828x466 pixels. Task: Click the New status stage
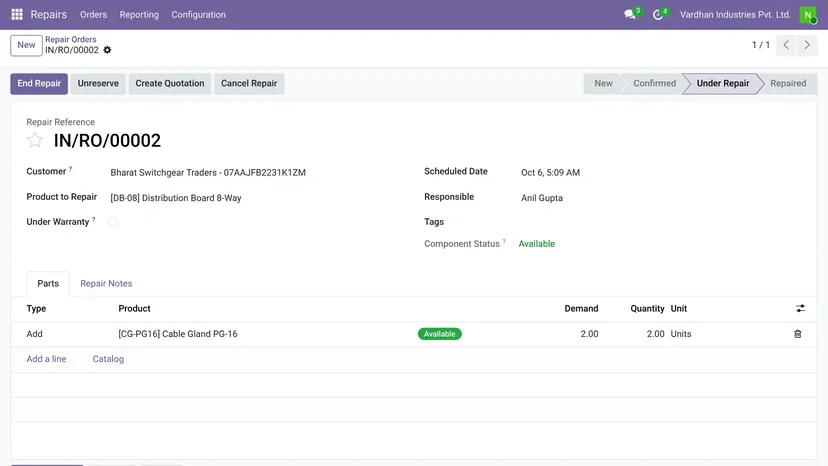tap(603, 83)
